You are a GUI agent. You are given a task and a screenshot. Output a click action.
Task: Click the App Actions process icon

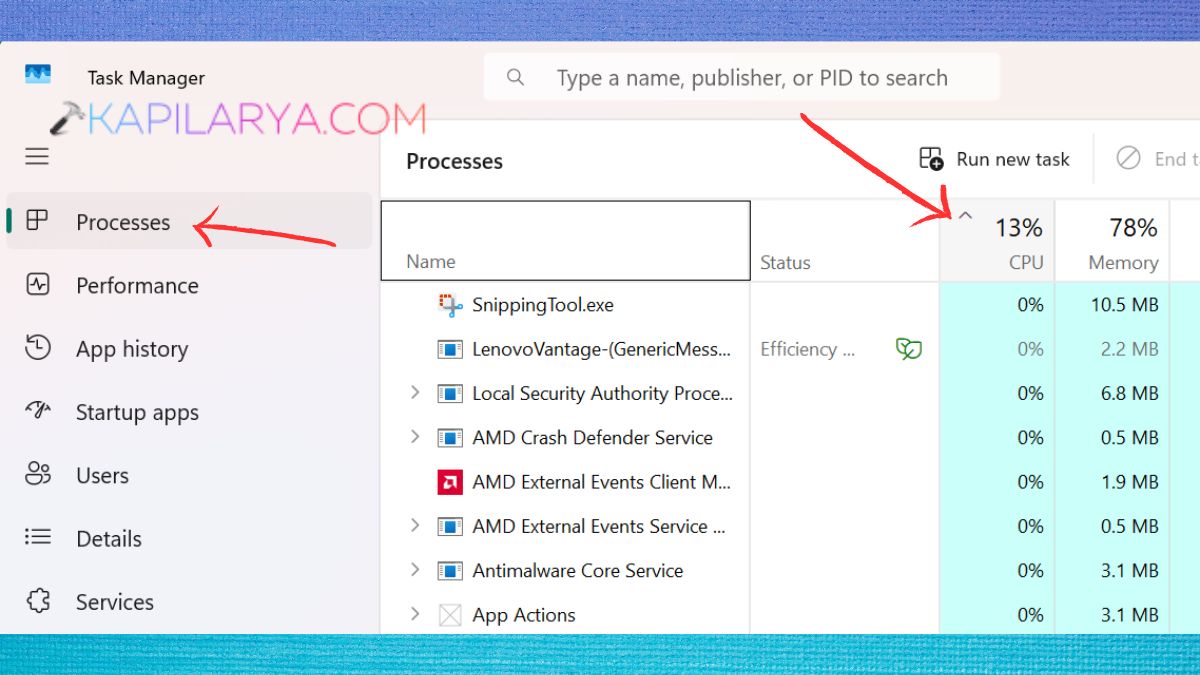[450, 614]
